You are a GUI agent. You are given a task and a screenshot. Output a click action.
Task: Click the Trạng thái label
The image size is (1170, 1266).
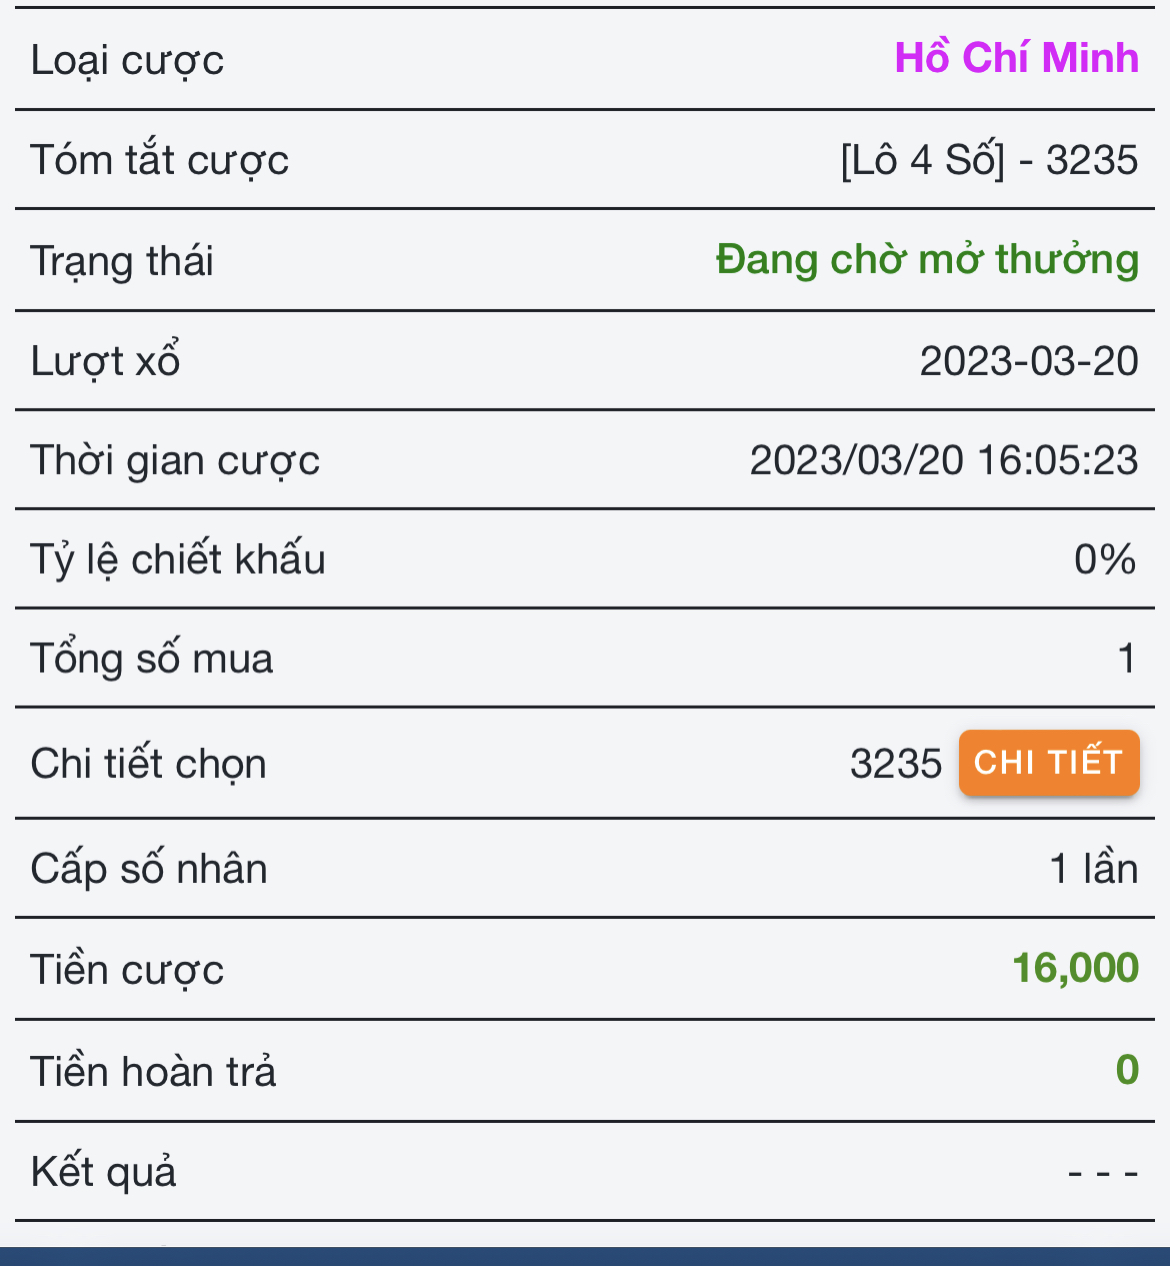pyautogui.click(x=122, y=261)
